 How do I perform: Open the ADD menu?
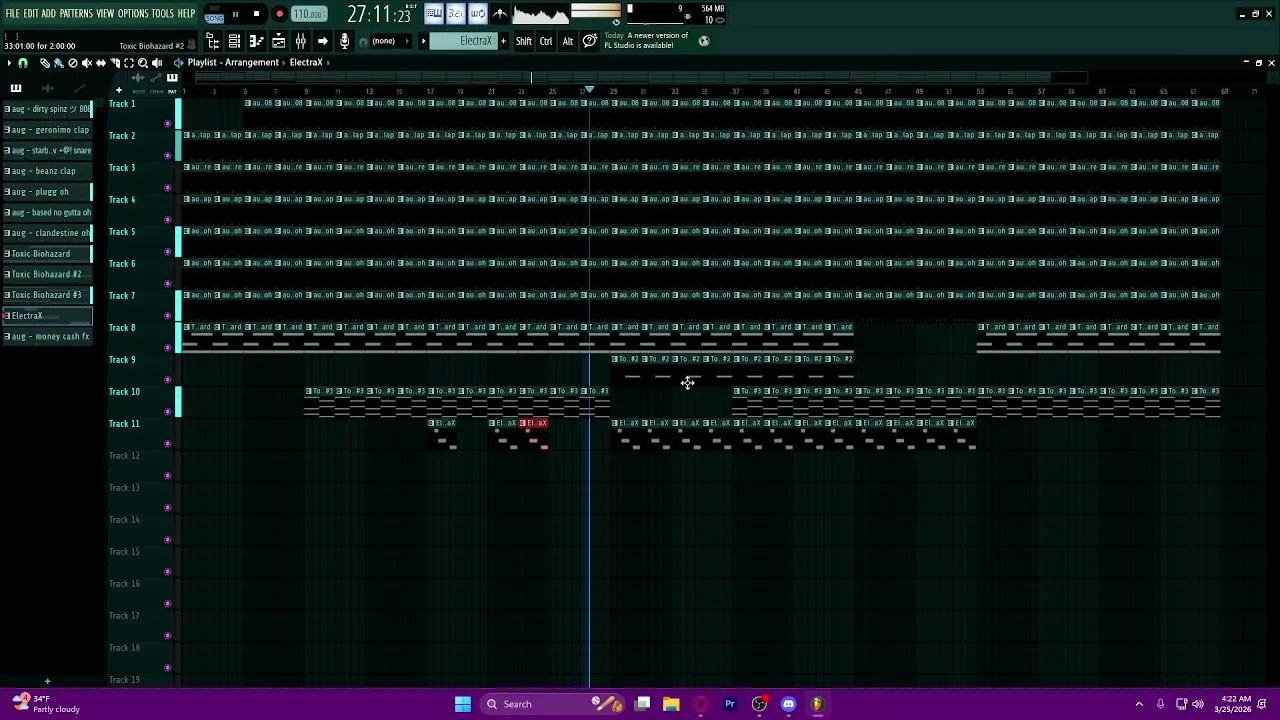pos(48,14)
